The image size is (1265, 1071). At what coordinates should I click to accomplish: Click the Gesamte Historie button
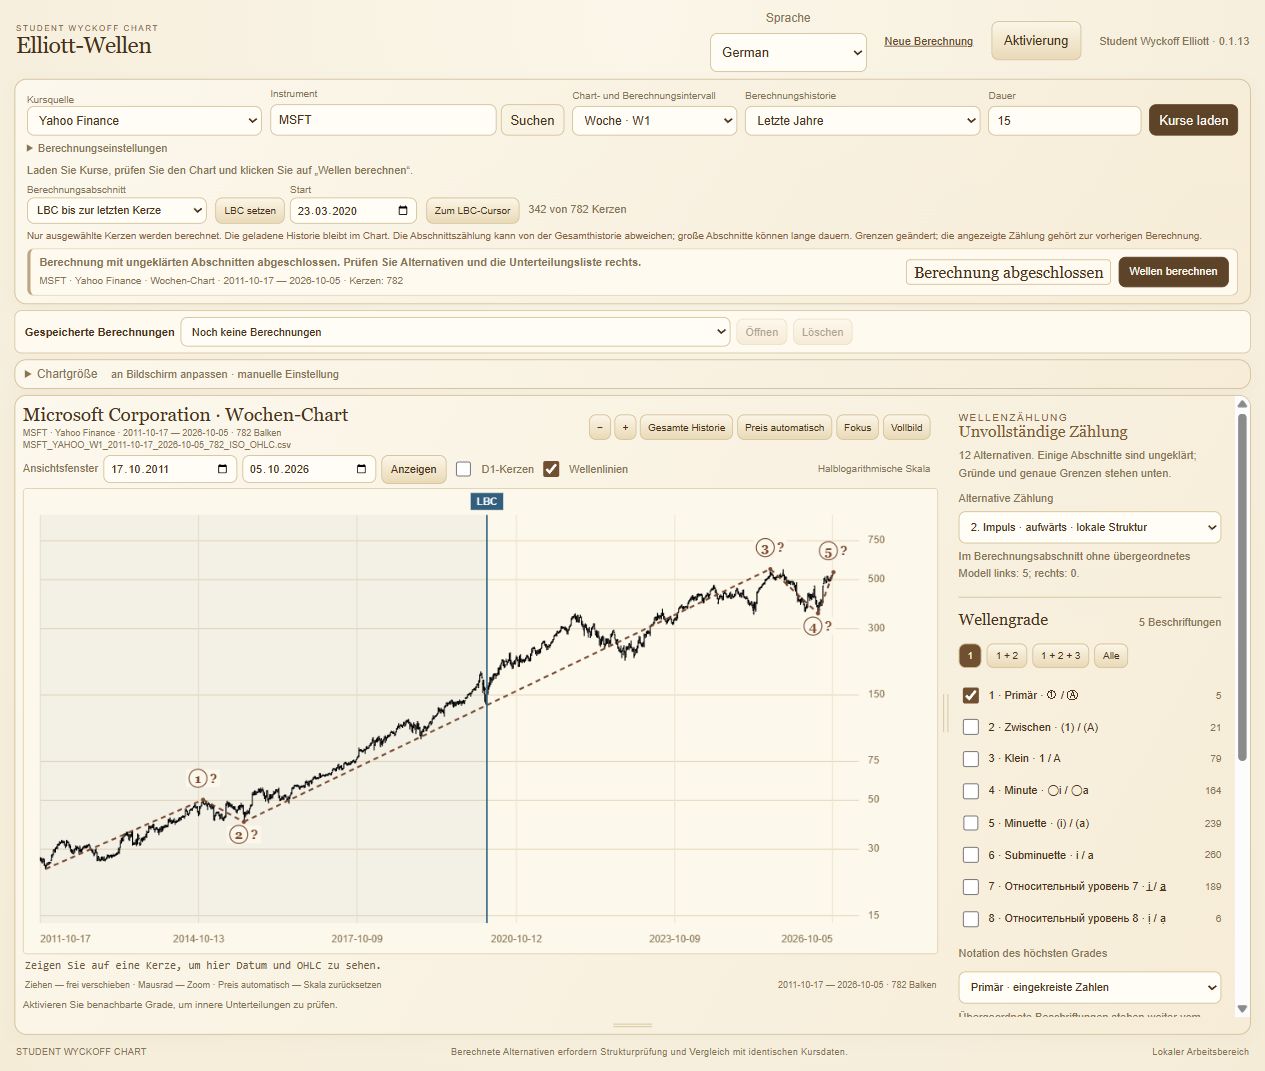pos(686,427)
